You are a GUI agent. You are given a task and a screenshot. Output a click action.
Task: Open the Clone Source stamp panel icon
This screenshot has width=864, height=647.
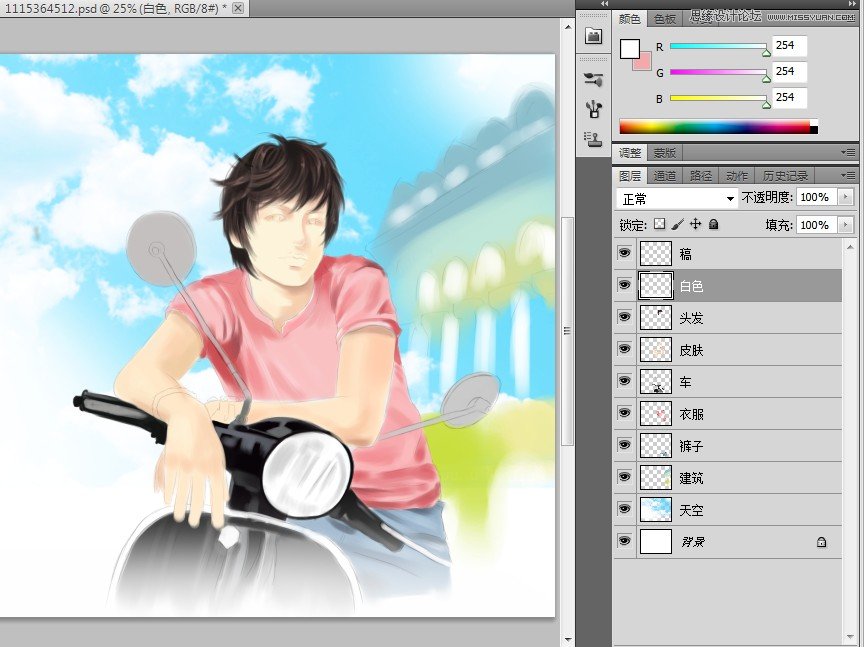click(594, 137)
